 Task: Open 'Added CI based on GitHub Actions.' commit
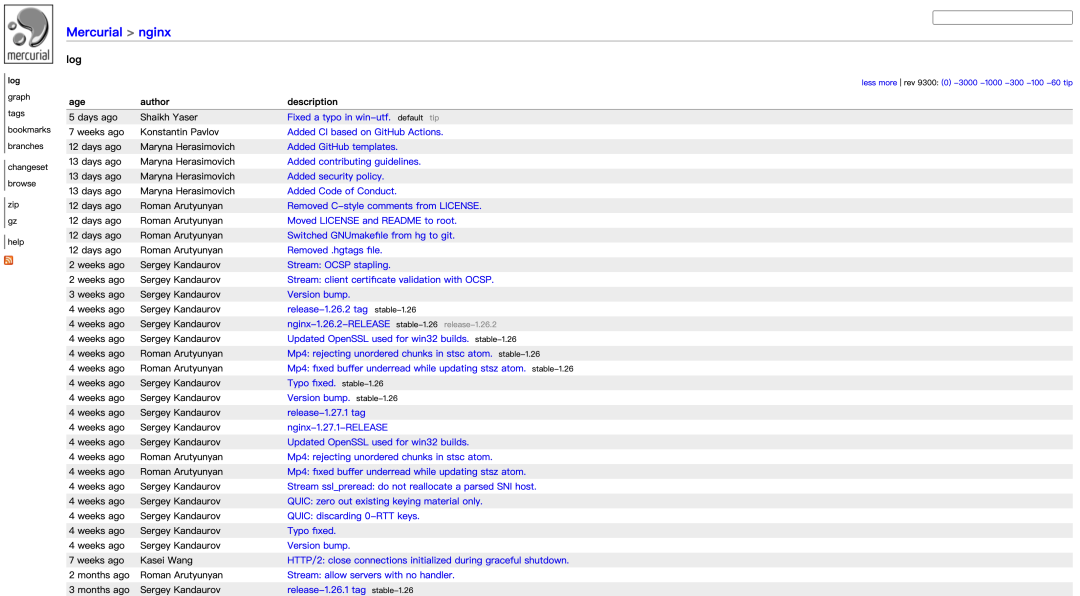point(365,132)
